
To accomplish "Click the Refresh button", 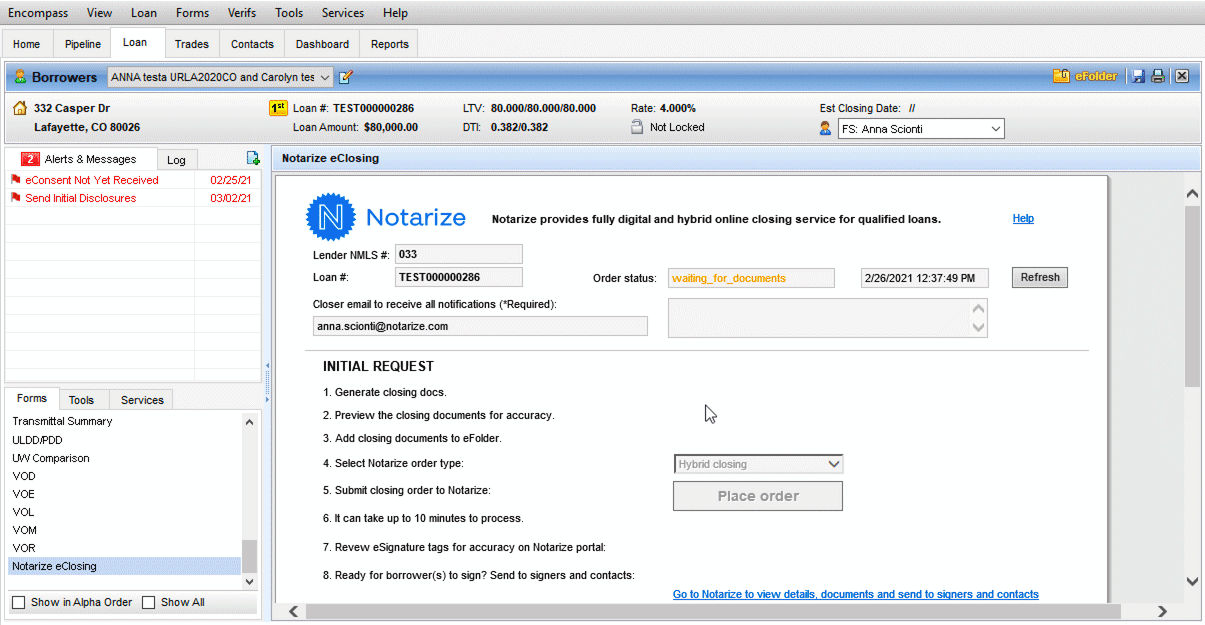I will [x=1040, y=278].
